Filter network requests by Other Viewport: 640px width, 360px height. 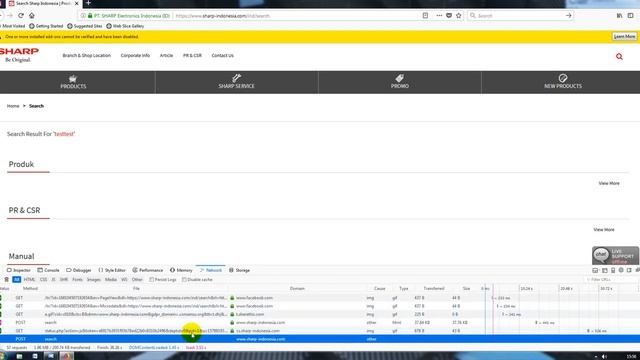pyautogui.click(x=137, y=280)
